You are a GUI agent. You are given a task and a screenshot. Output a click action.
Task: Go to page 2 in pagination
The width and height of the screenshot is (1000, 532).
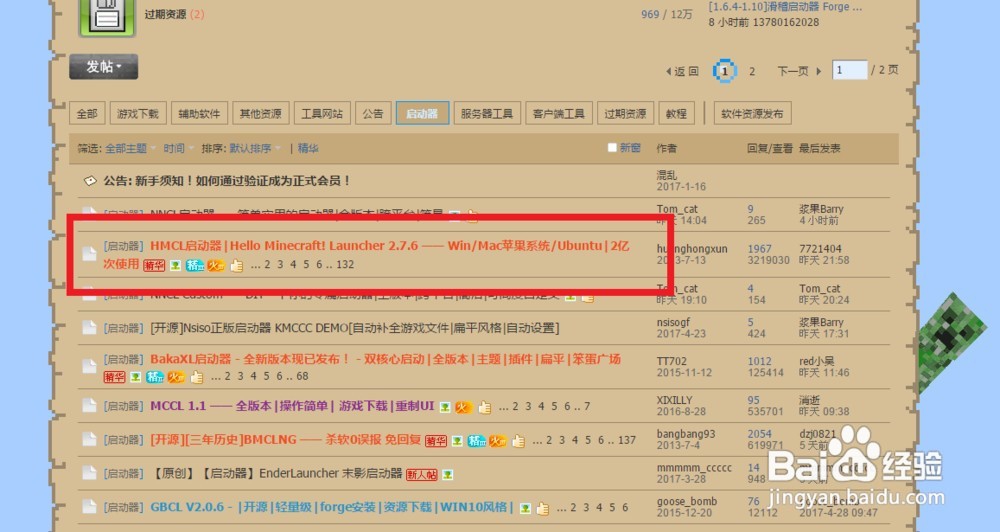[752, 71]
